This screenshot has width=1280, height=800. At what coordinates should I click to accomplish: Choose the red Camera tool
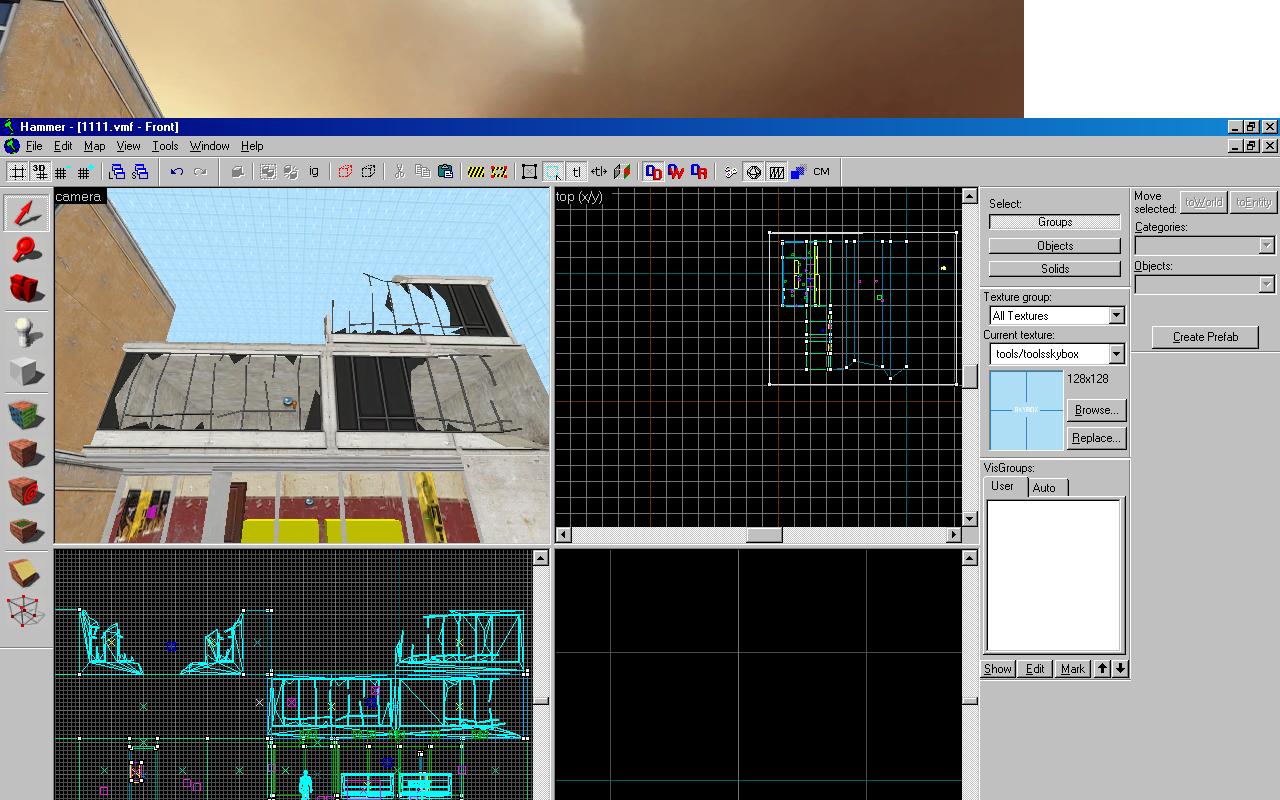(x=27, y=289)
